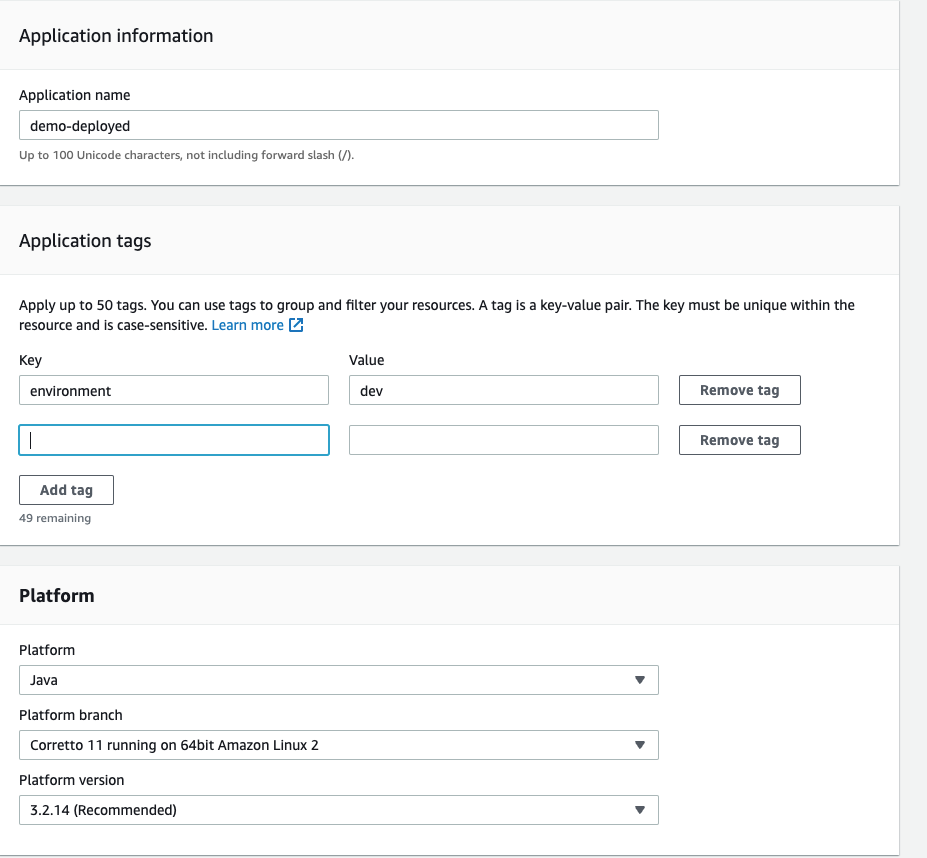Click the Platform version dropdown arrow
927x858 pixels.
[640, 810]
